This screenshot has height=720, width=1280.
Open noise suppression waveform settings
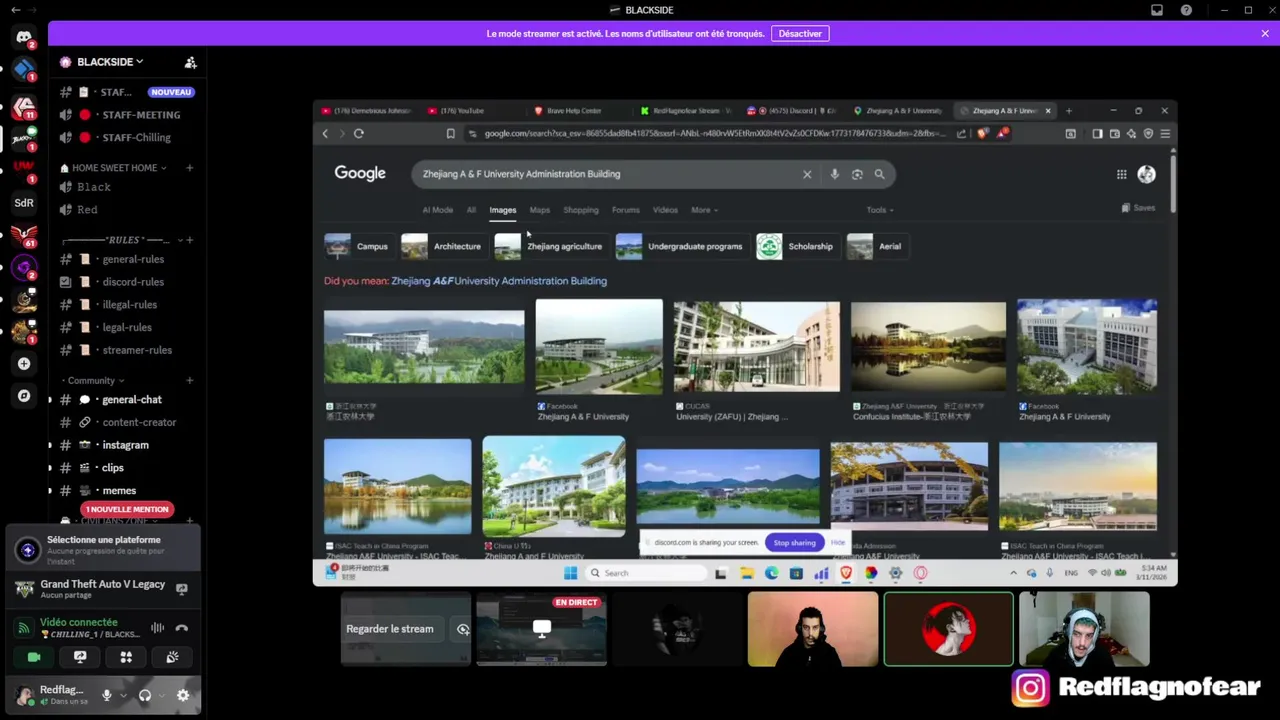157,628
